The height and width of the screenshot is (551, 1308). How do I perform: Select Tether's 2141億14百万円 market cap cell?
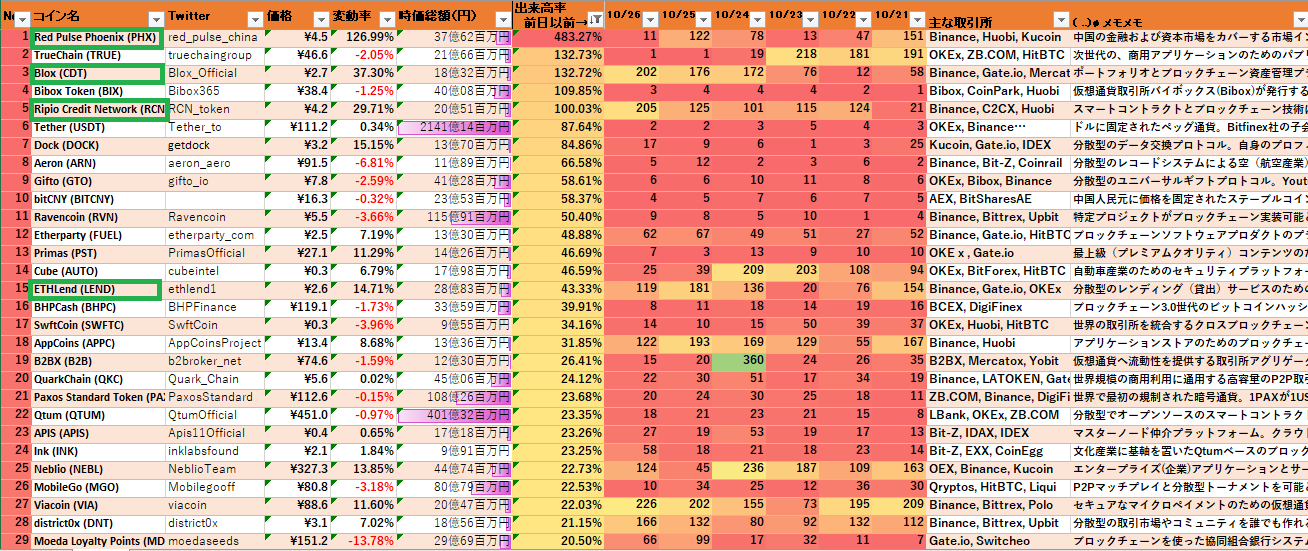[453, 127]
